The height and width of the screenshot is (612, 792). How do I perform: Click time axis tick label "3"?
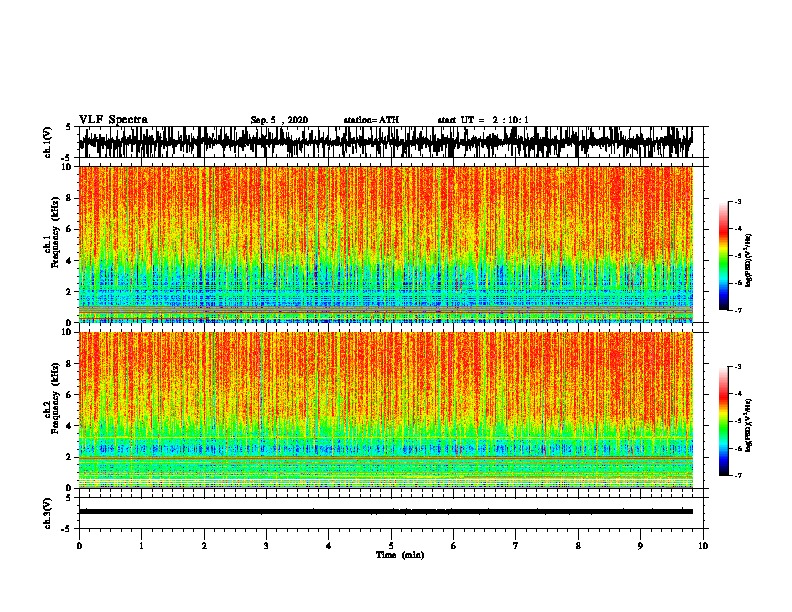point(266,546)
